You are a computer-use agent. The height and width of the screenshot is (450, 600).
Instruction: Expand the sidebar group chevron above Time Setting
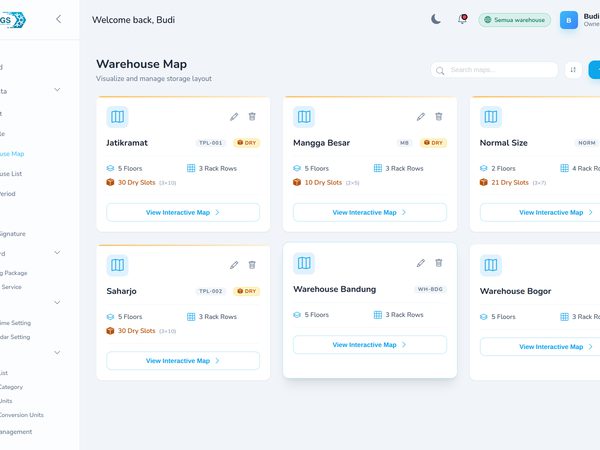click(57, 303)
